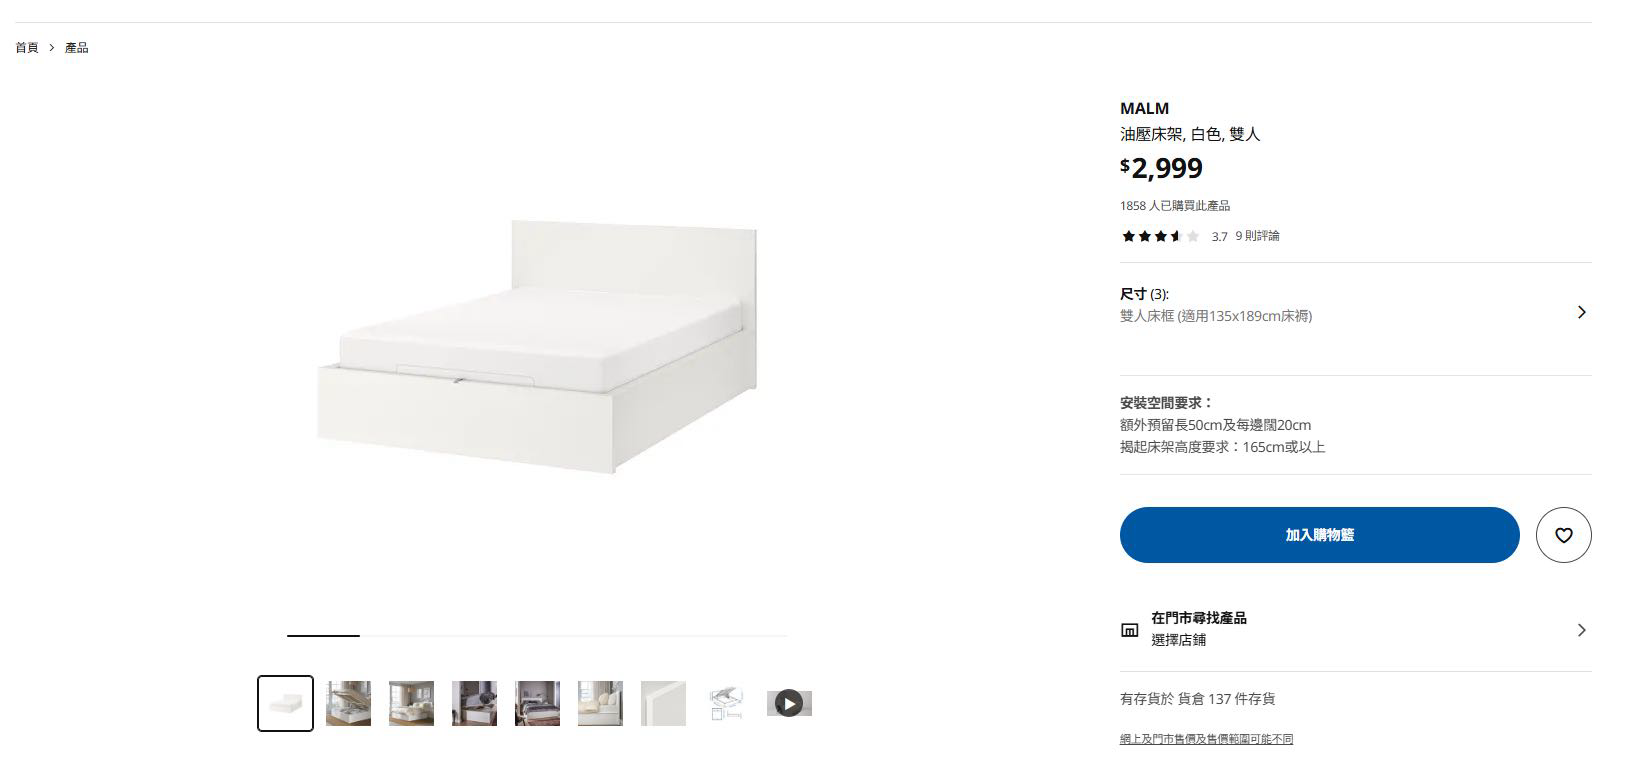Click the 加入購物籃 button
This screenshot has height=759, width=1646.
click(x=1319, y=535)
